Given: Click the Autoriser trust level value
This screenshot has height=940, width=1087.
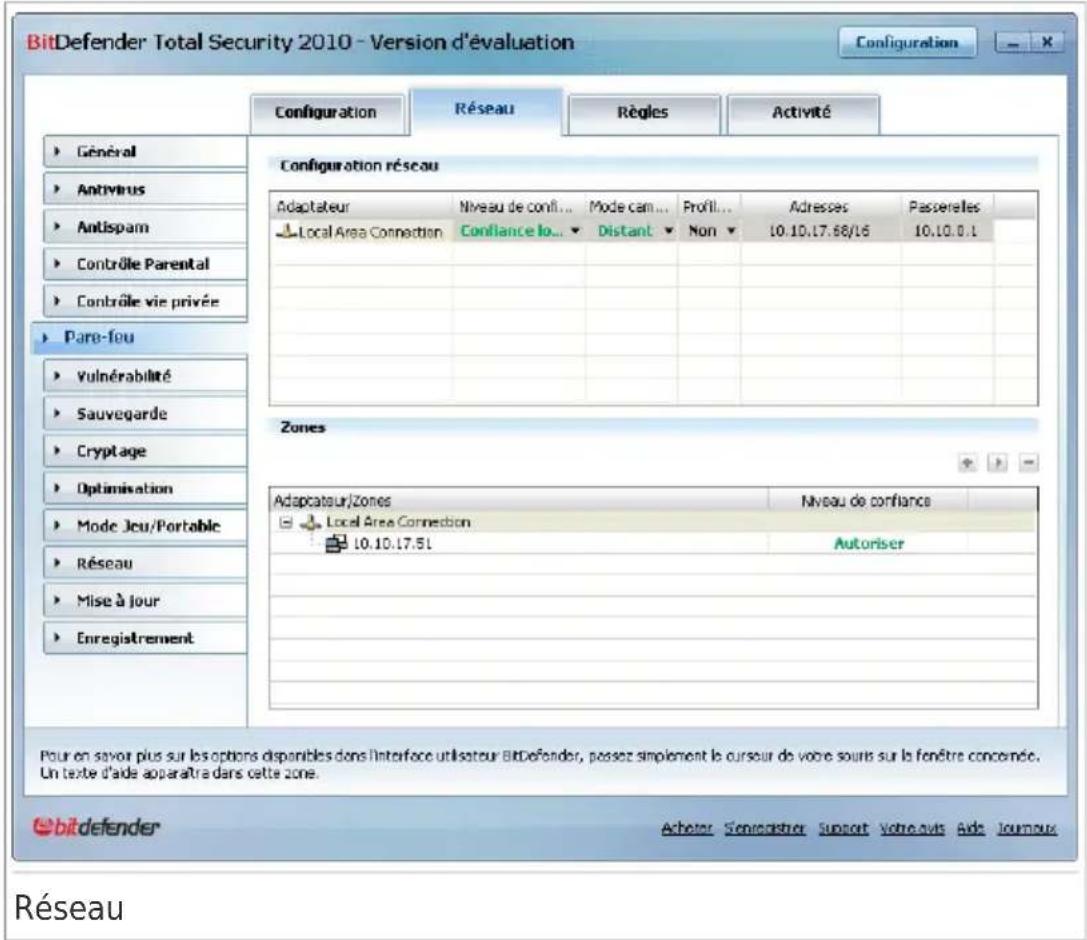Looking at the screenshot, I should tap(869, 544).
